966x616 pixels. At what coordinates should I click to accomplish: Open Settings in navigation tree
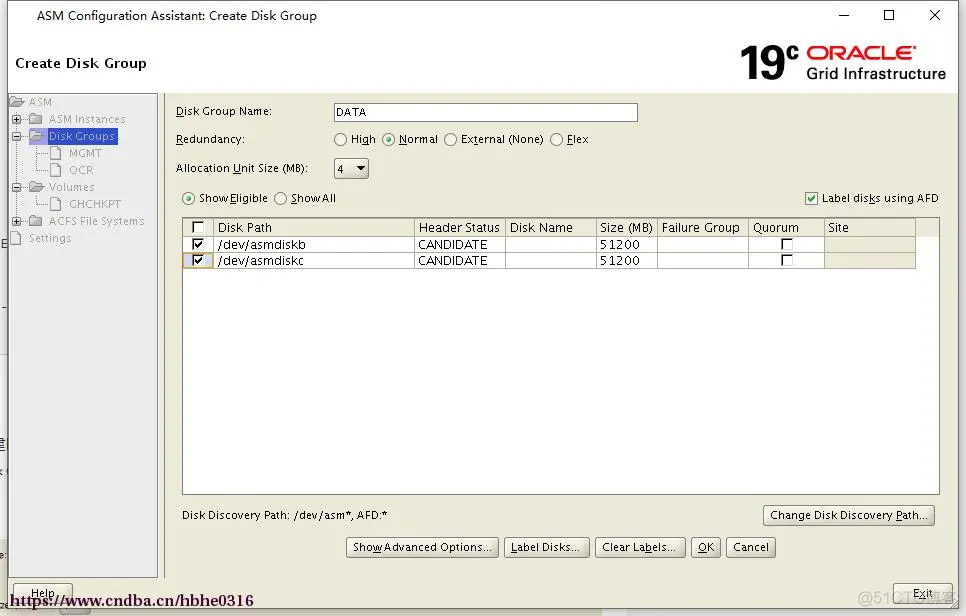tap(50, 238)
